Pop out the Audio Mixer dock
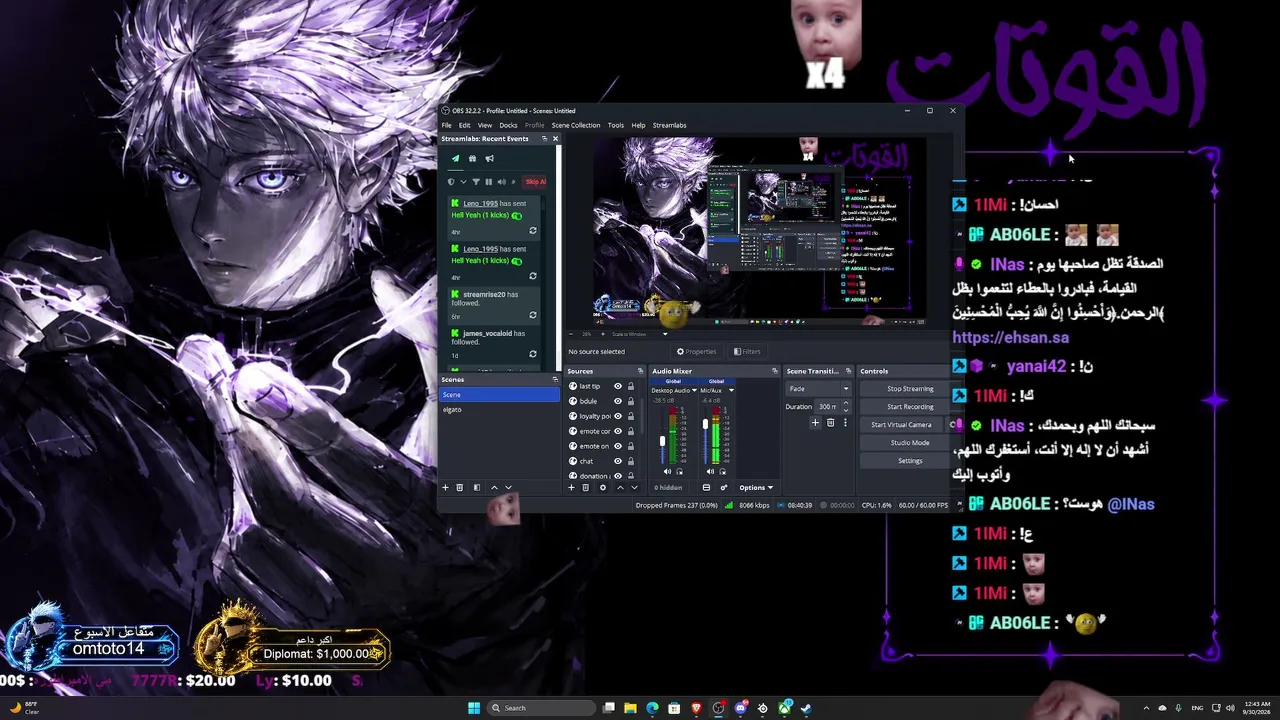Screen dimensions: 1280x720 tap(774, 371)
